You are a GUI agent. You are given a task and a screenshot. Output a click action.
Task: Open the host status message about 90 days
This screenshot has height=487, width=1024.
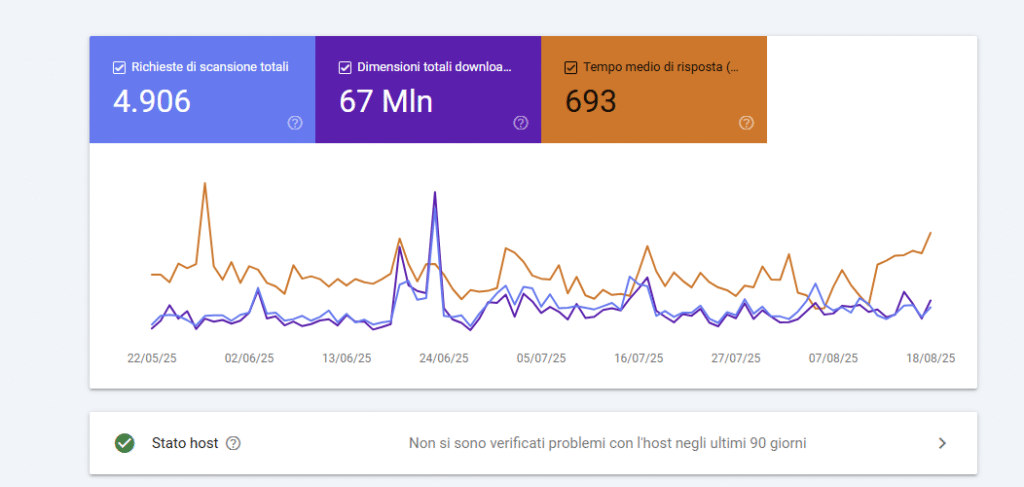[607, 443]
